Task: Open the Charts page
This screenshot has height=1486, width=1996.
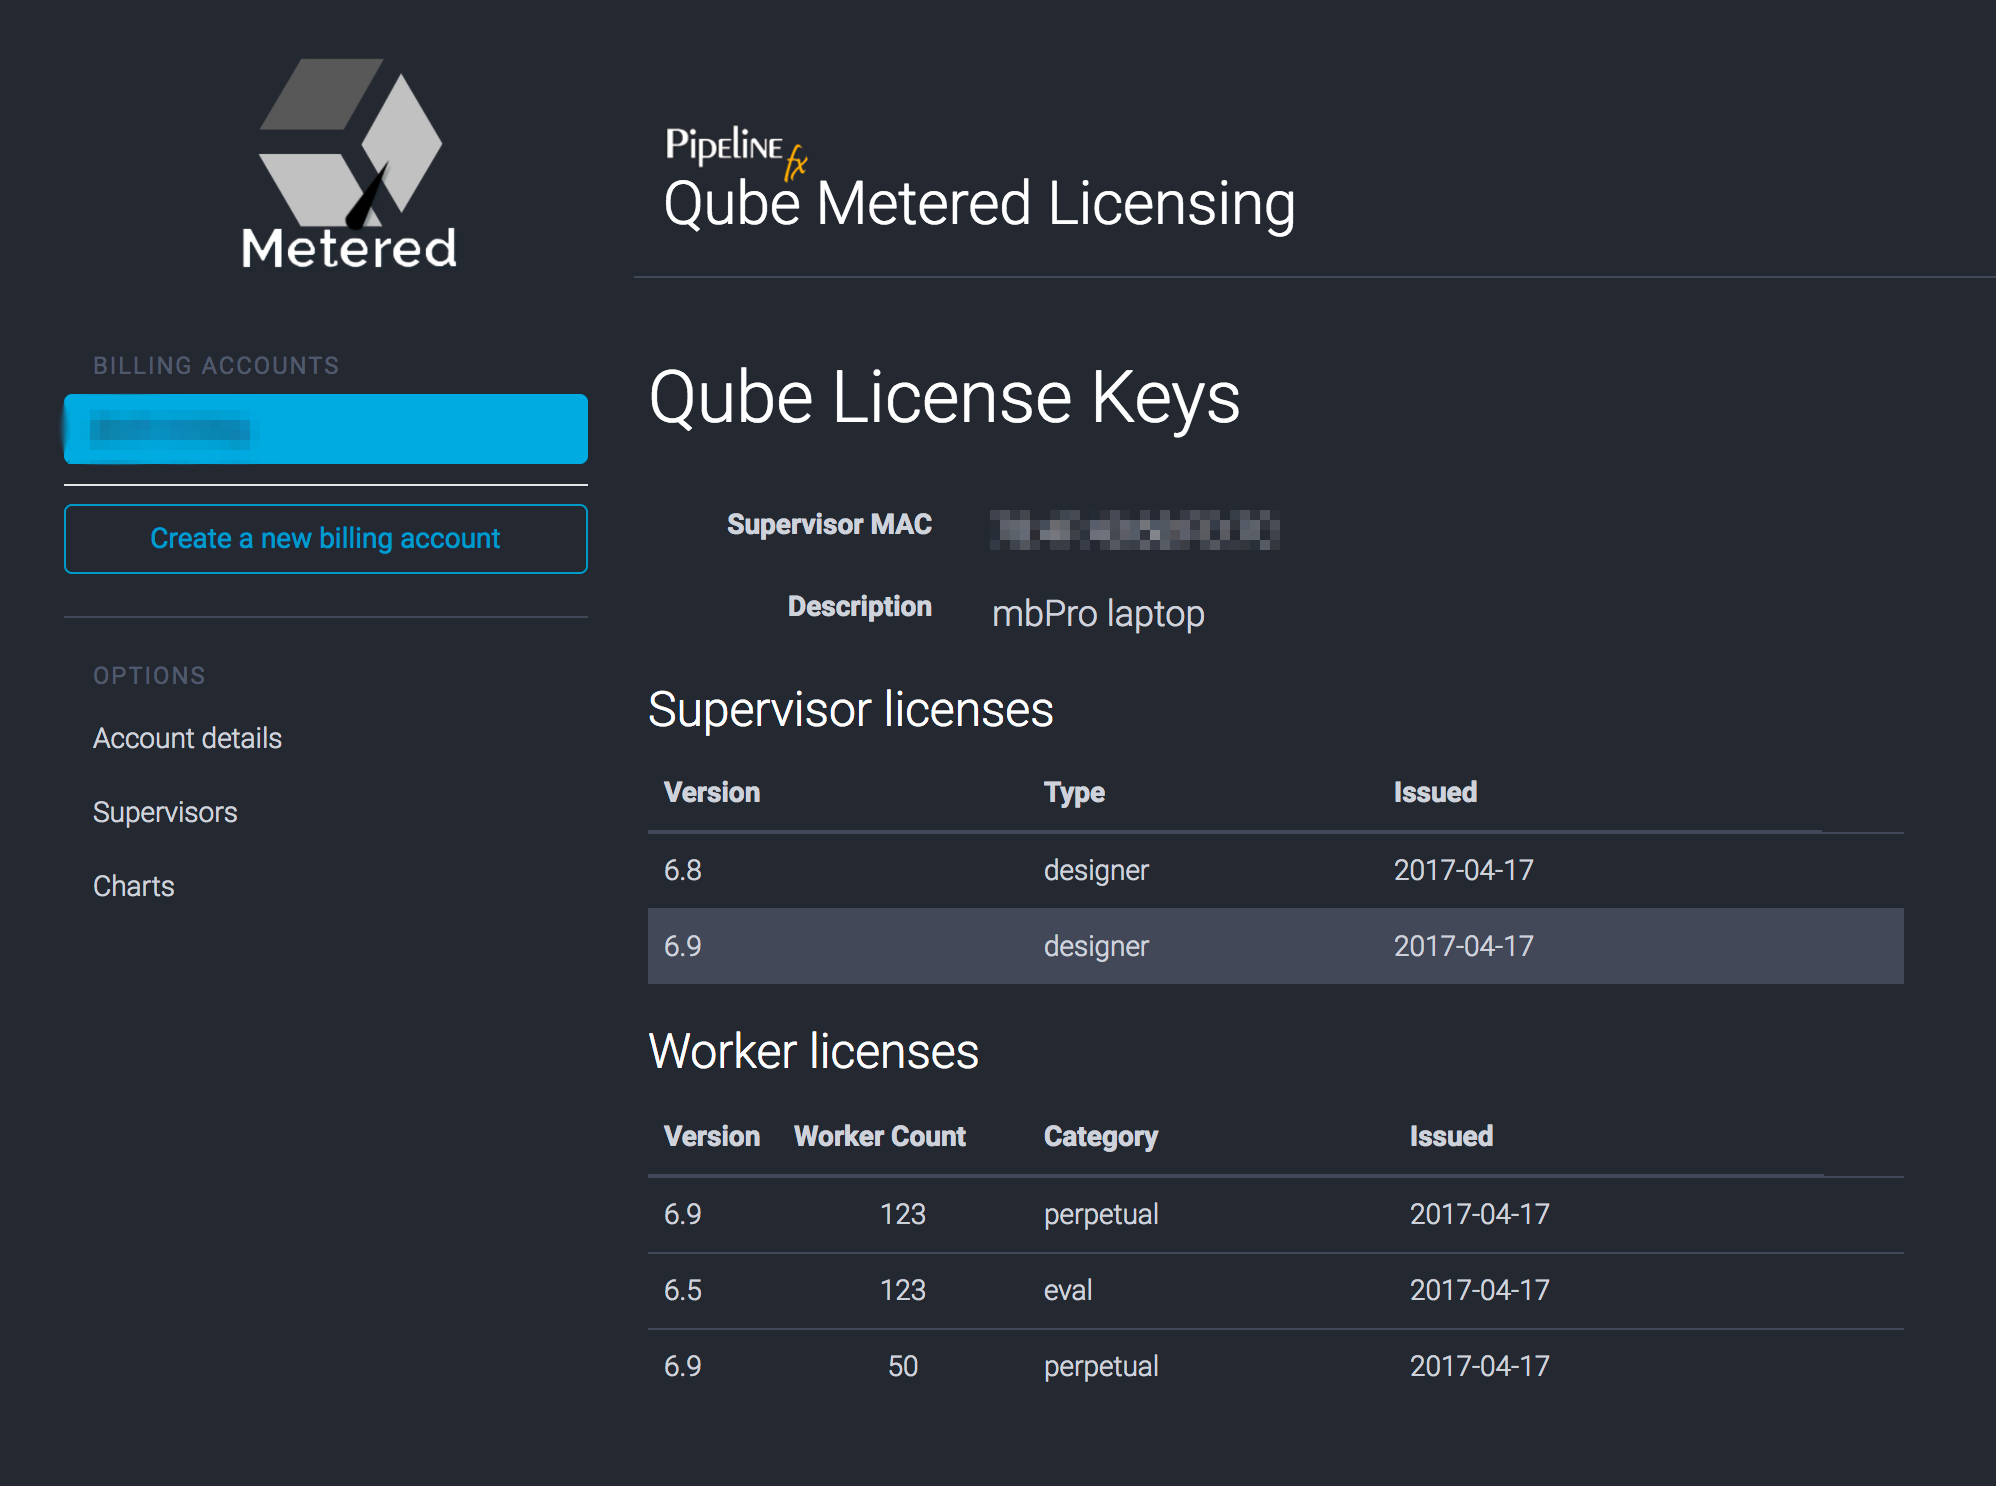Action: tap(133, 886)
